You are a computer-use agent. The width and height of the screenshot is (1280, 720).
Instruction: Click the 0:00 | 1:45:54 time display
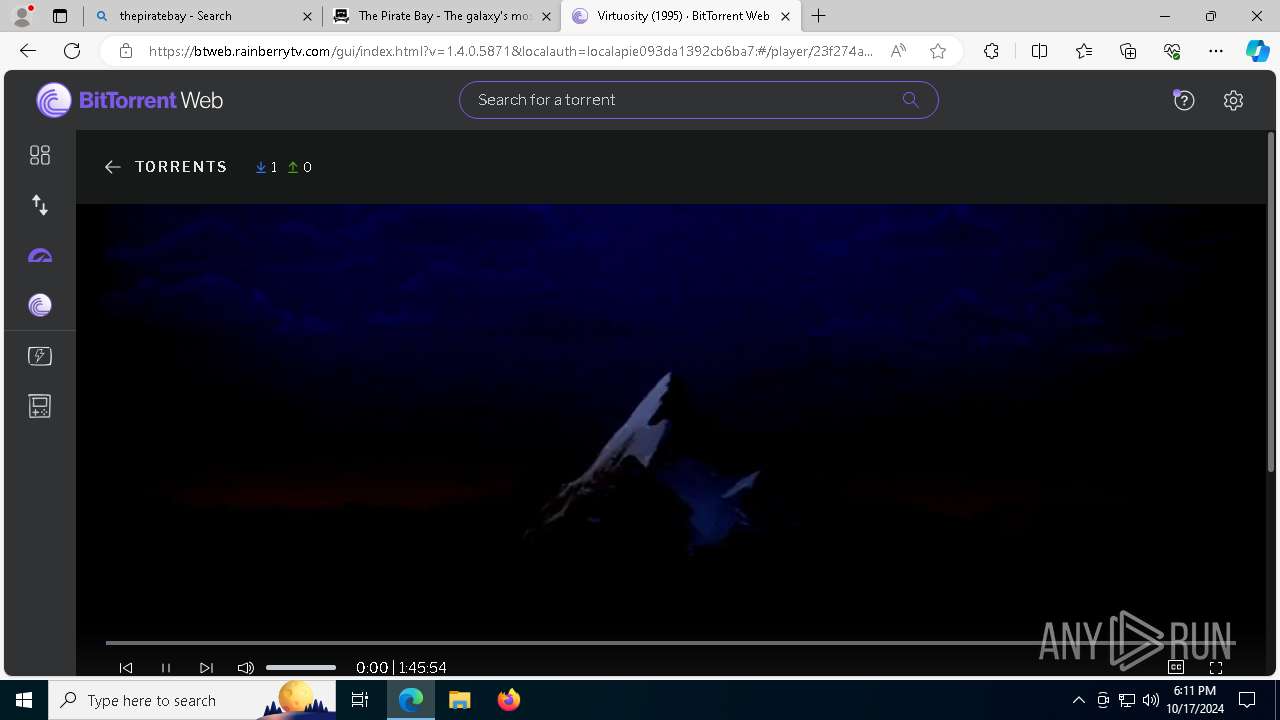coord(401,667)
